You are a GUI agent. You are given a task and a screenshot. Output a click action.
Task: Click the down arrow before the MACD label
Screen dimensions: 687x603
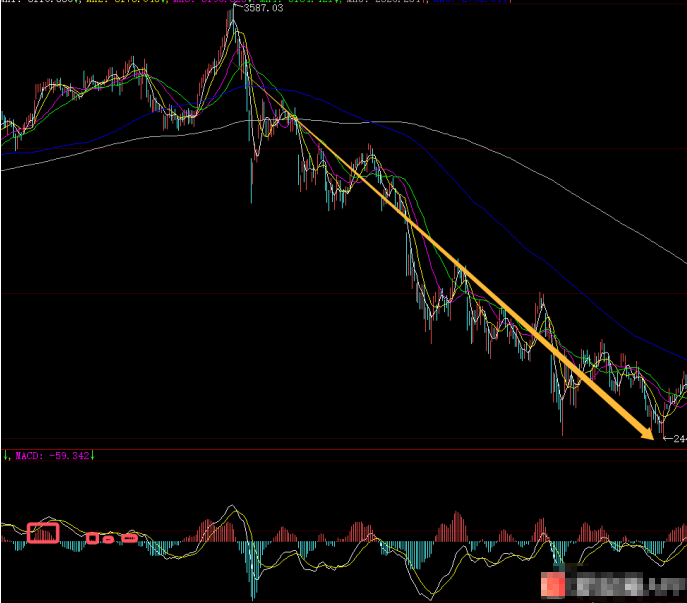coord(5,456)
